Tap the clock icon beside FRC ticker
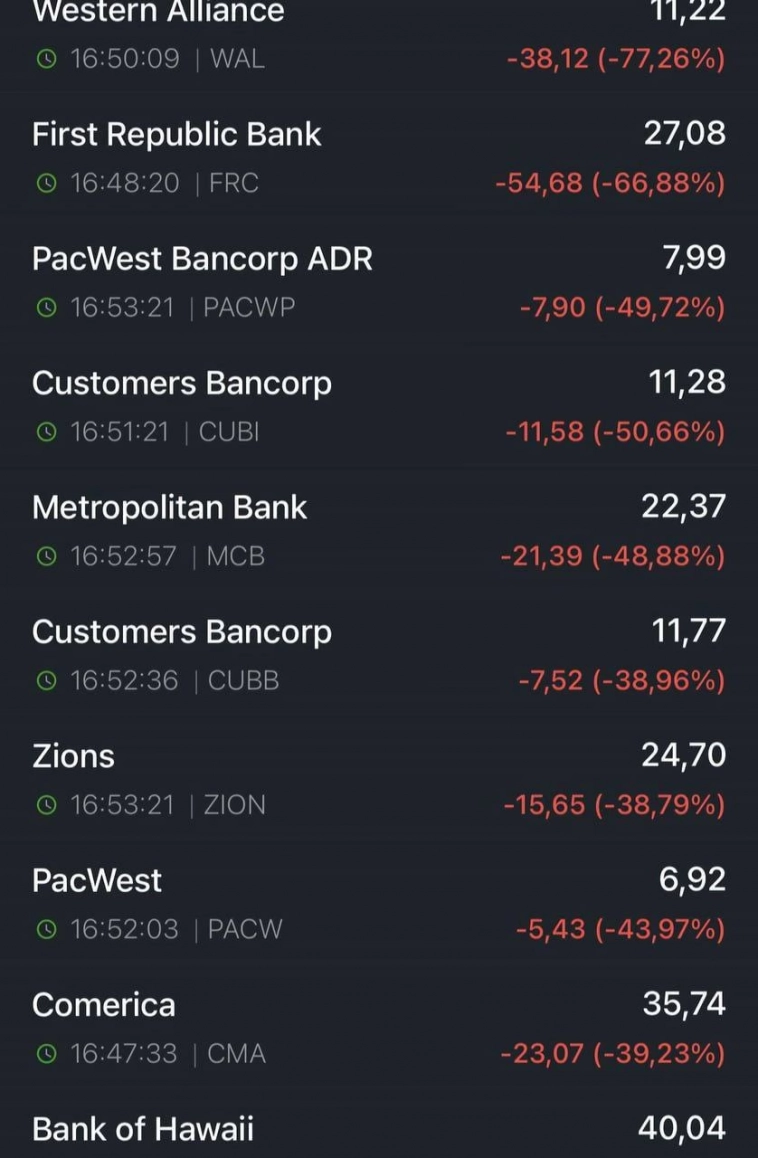Viewport: 758px width, 1158px height. coord(45,184)
